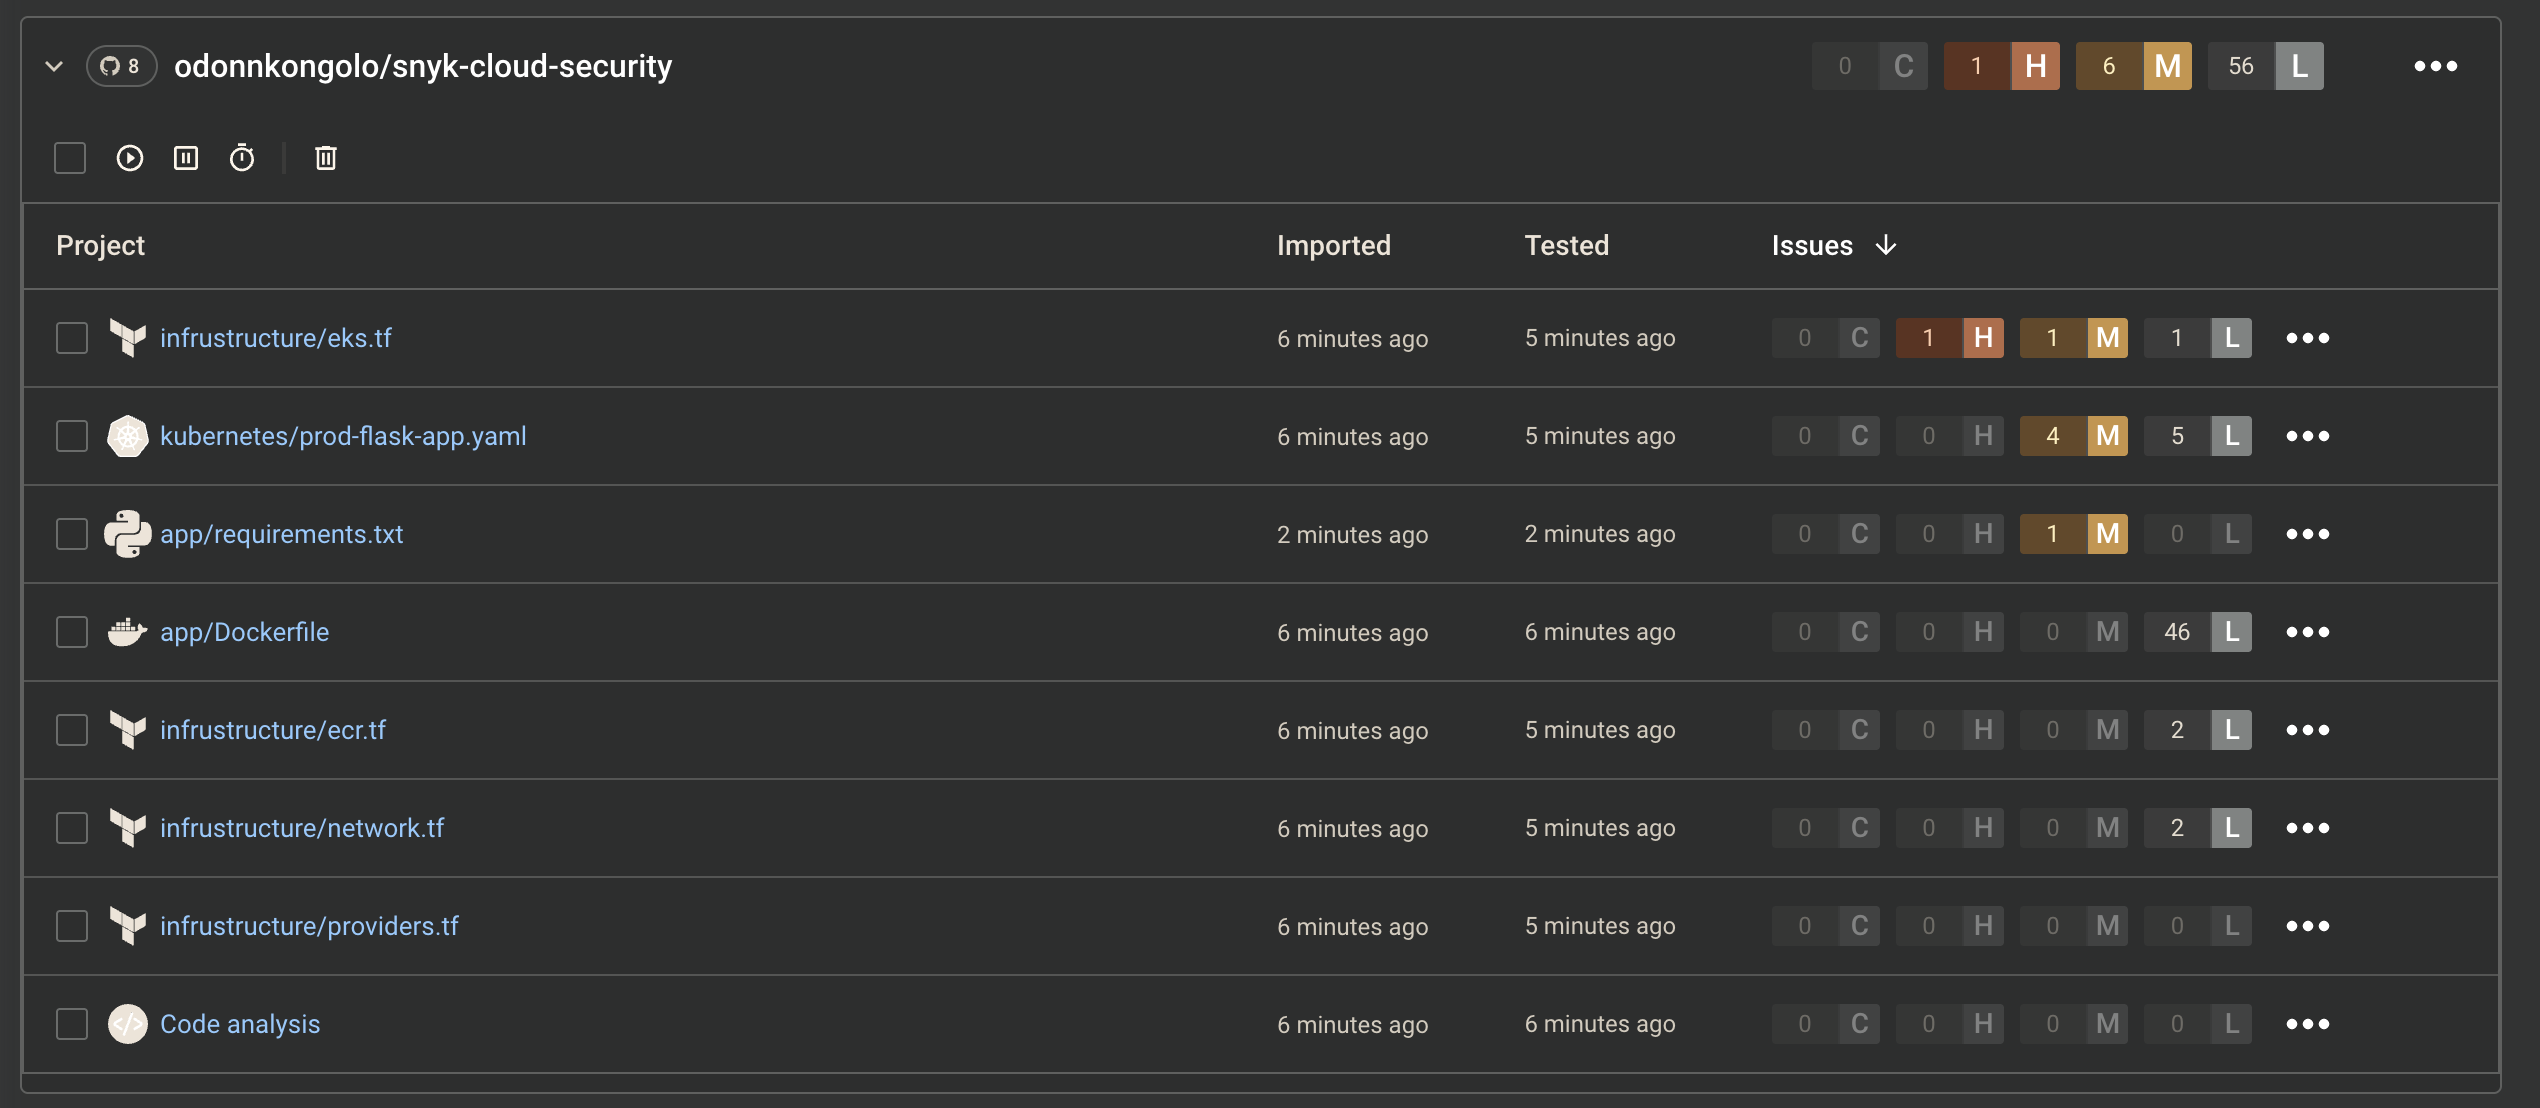Open app/requirements.txt project link
Viewport: 2540px width, 1108px height.
click(x=281, y=534)
